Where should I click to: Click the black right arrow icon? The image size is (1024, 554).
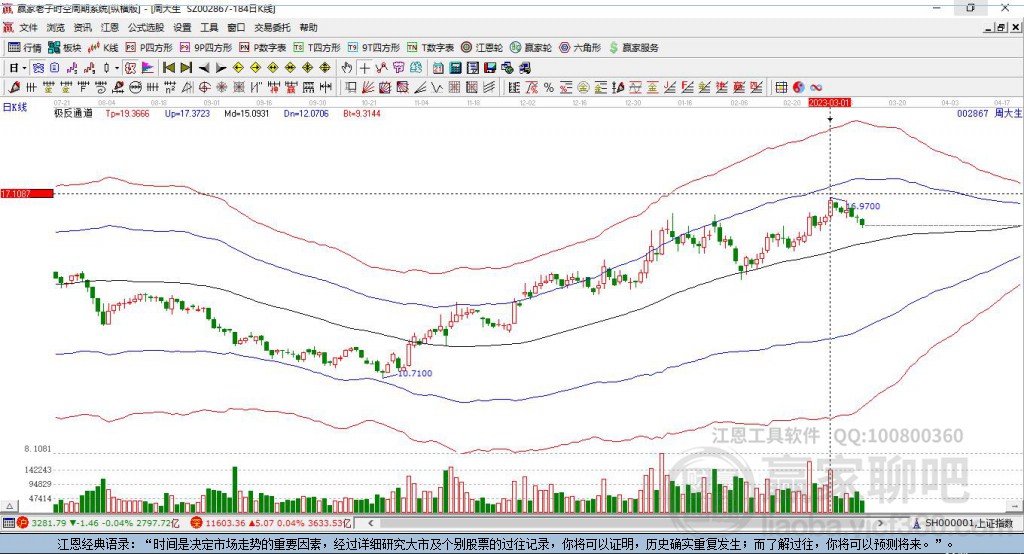[221, 68]
